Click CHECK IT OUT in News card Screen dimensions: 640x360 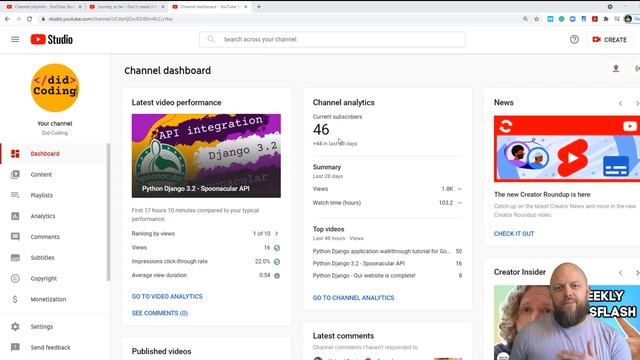pos(514,233)
